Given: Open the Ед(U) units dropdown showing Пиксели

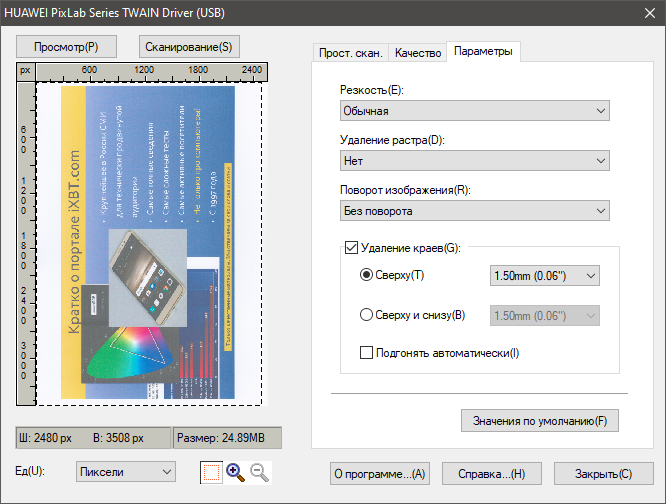Looking at the screenshot, I should click(x=126, y=472).
